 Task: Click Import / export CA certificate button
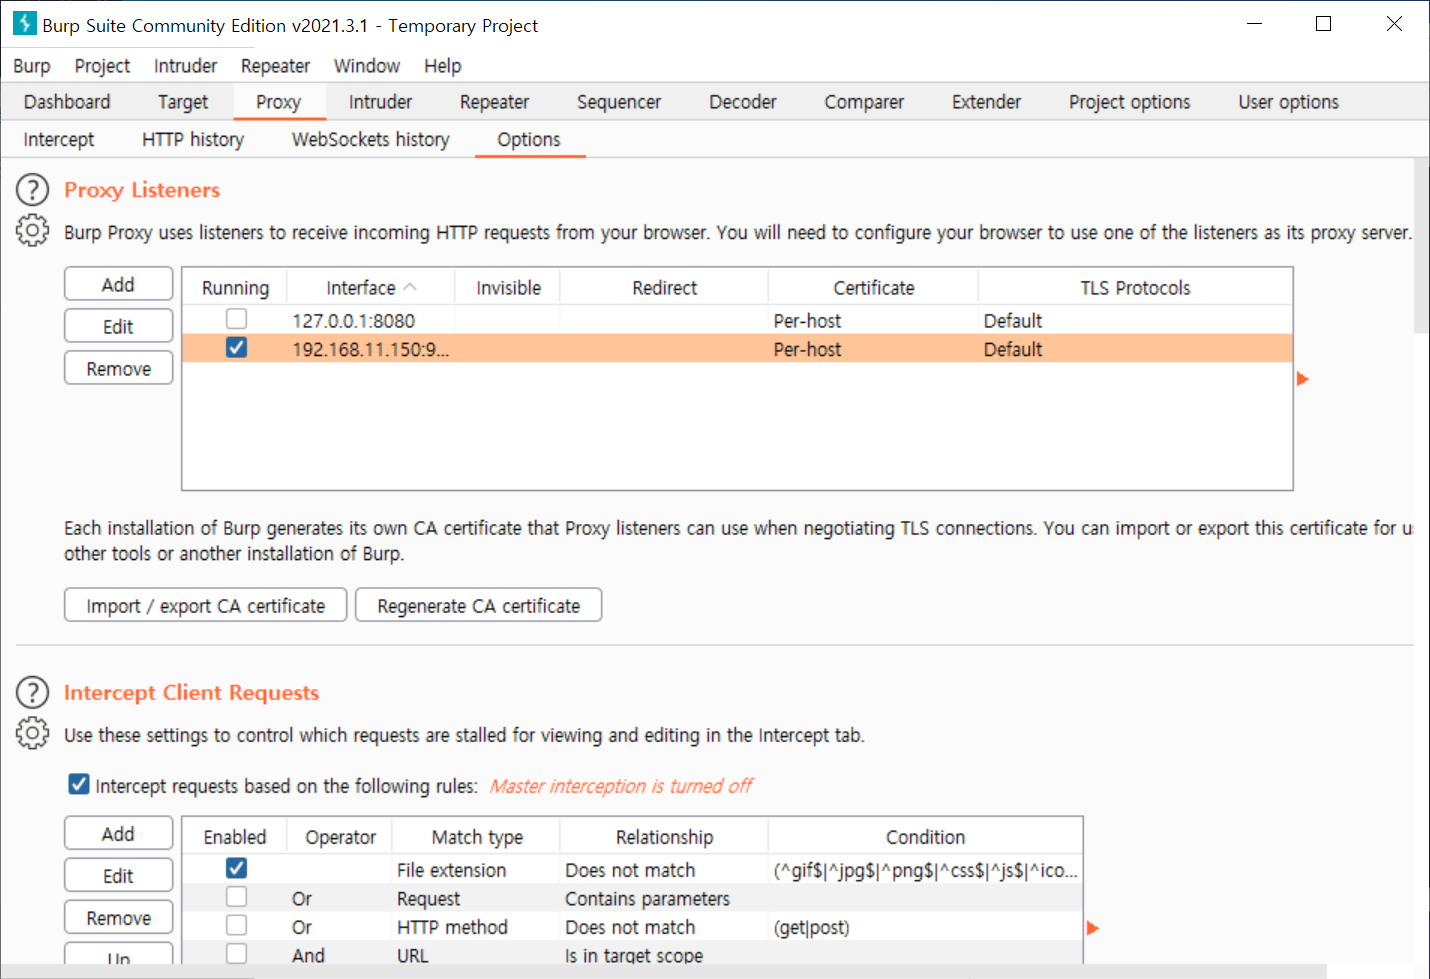[x=205, y=605]
